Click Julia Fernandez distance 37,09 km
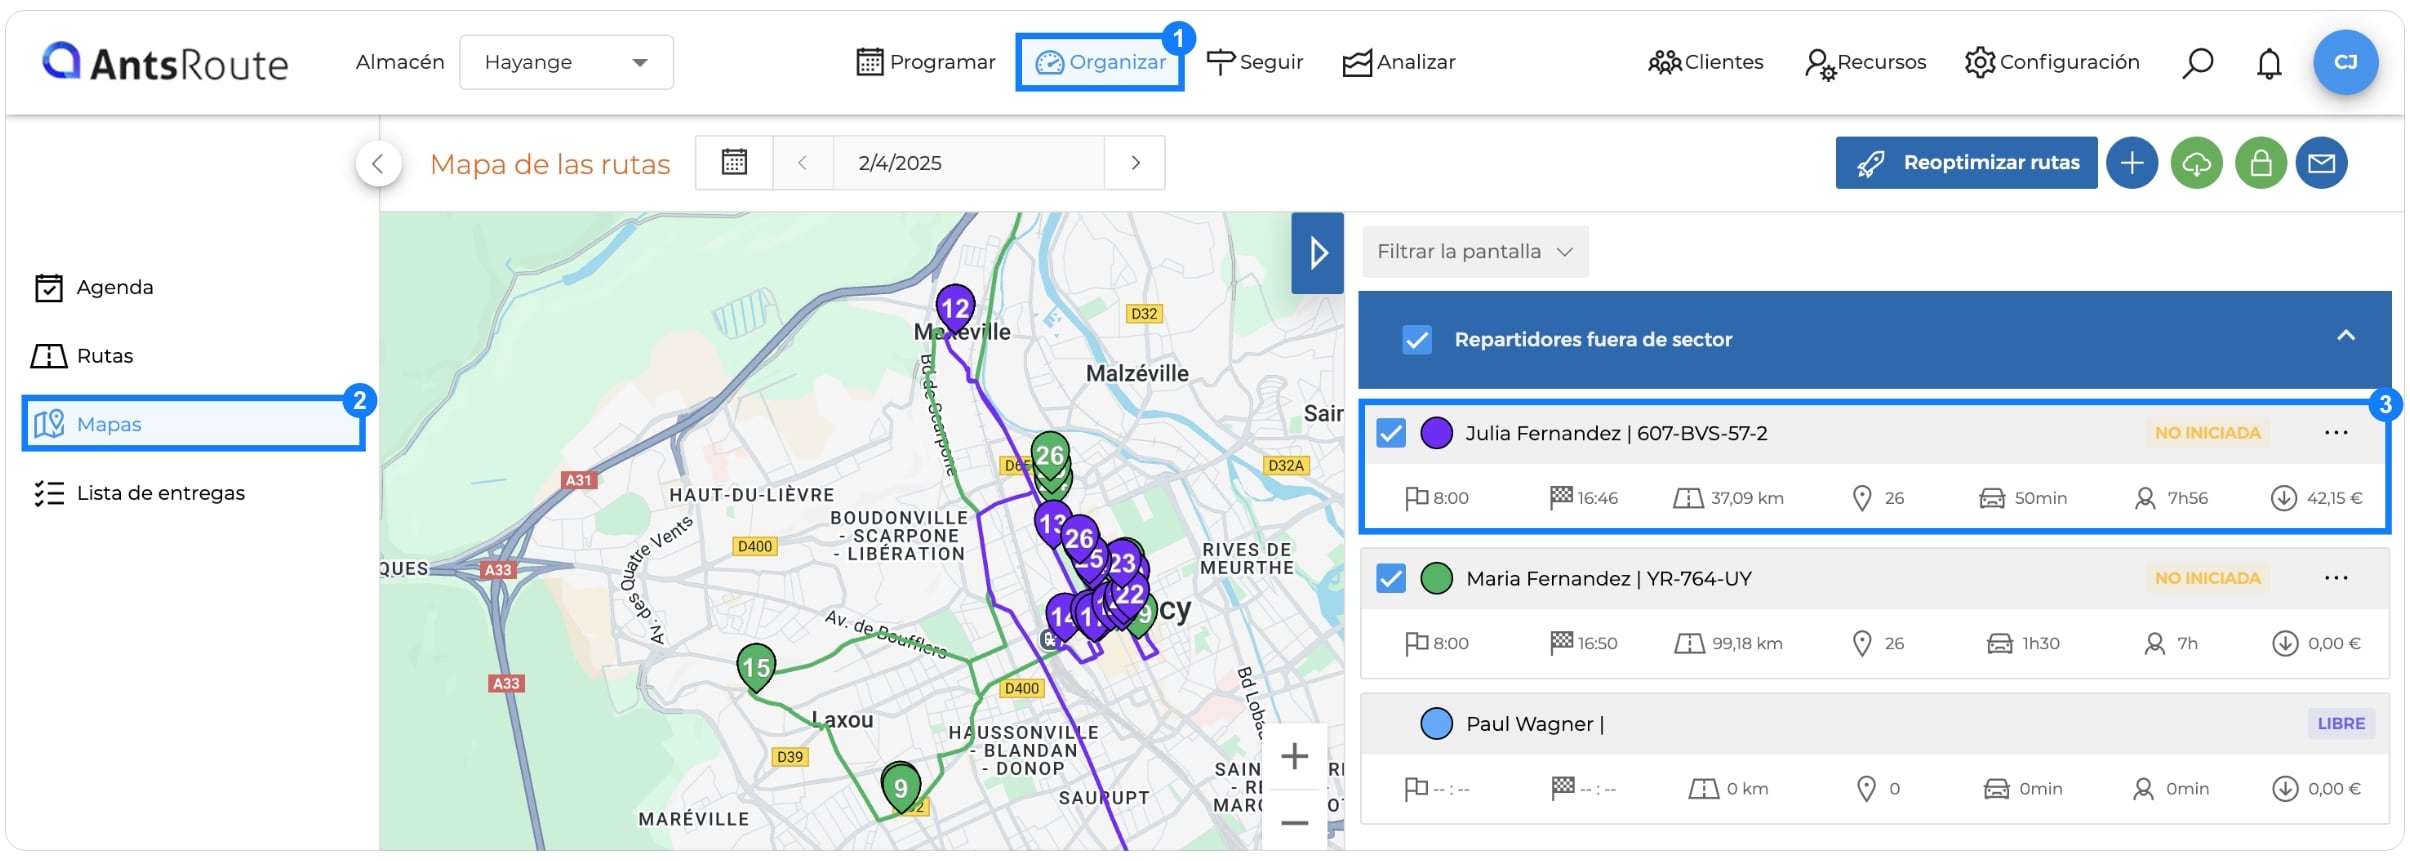 (x=1729, y=498)
